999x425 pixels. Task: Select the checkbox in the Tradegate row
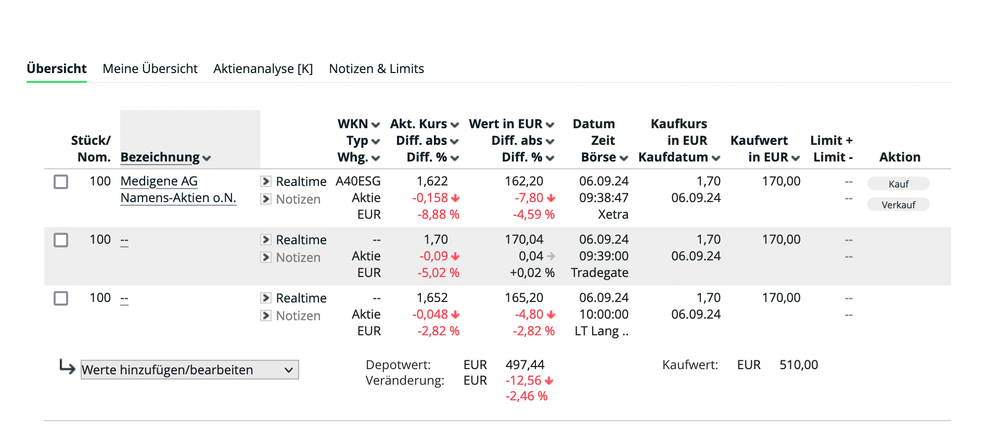61,240
